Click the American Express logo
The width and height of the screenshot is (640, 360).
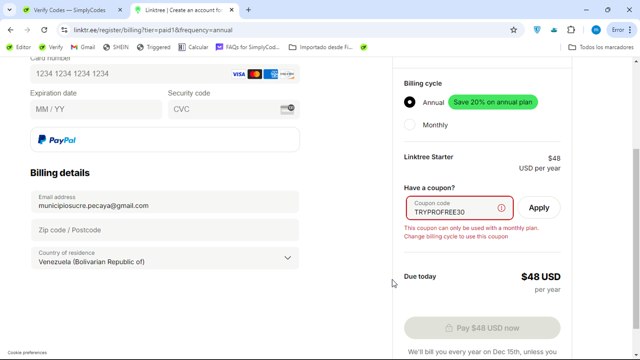[271, 74]
